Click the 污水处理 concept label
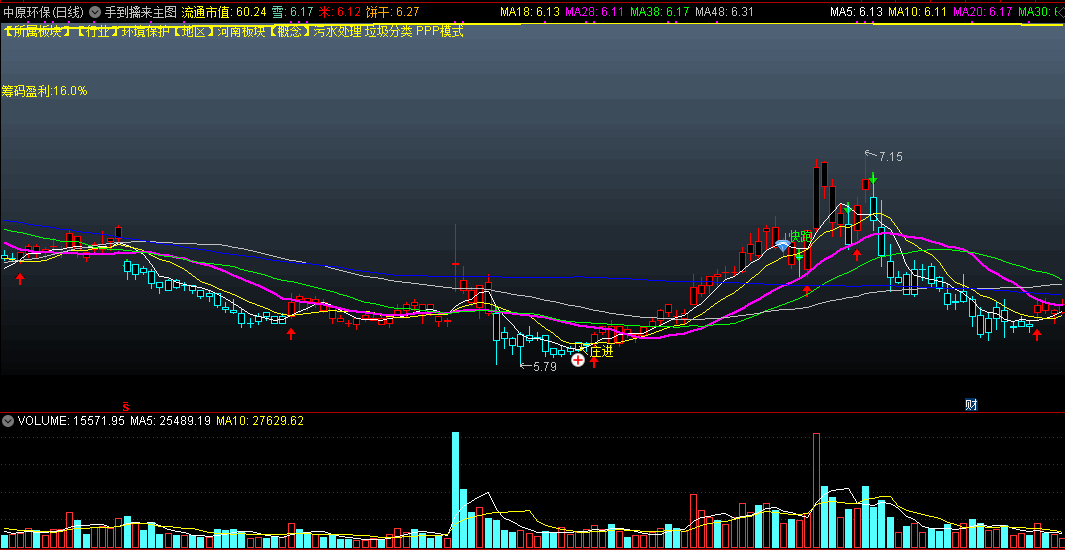The width and height of the screenshot is (1065, 550). pyautogui.click(x=337, y=31)
